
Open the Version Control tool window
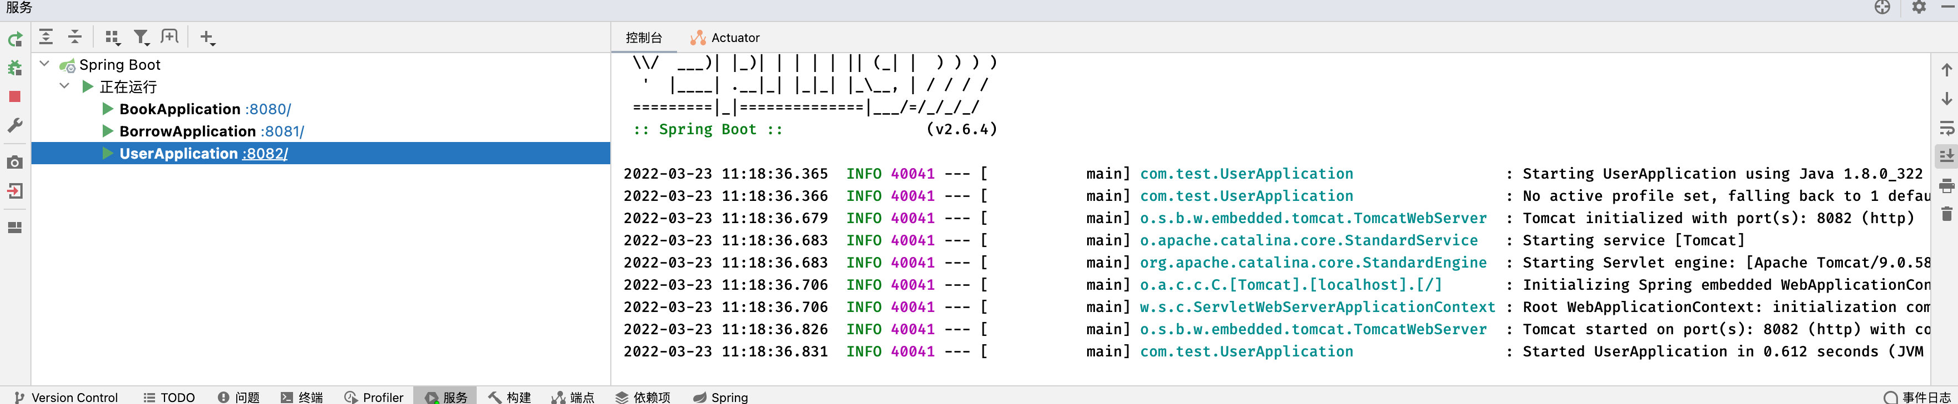tap(66, 397)
